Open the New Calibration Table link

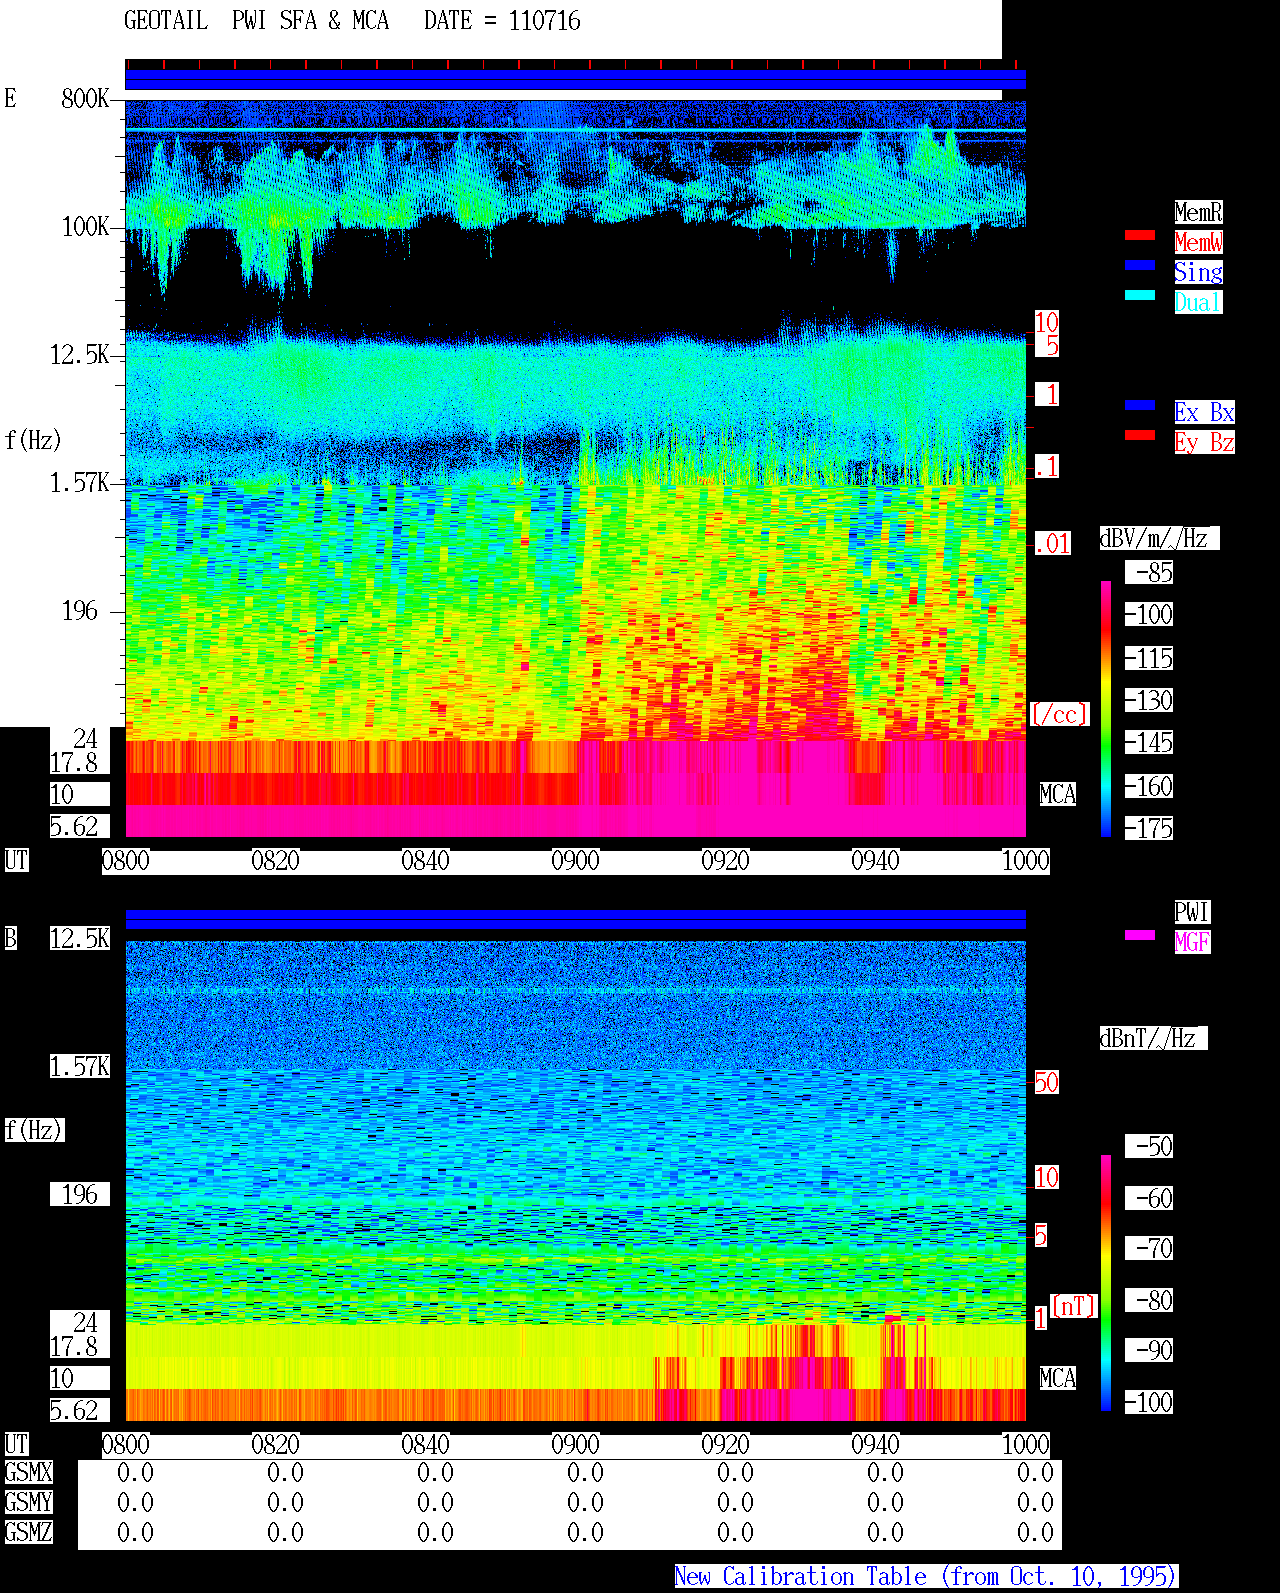tap(926, 1576)
